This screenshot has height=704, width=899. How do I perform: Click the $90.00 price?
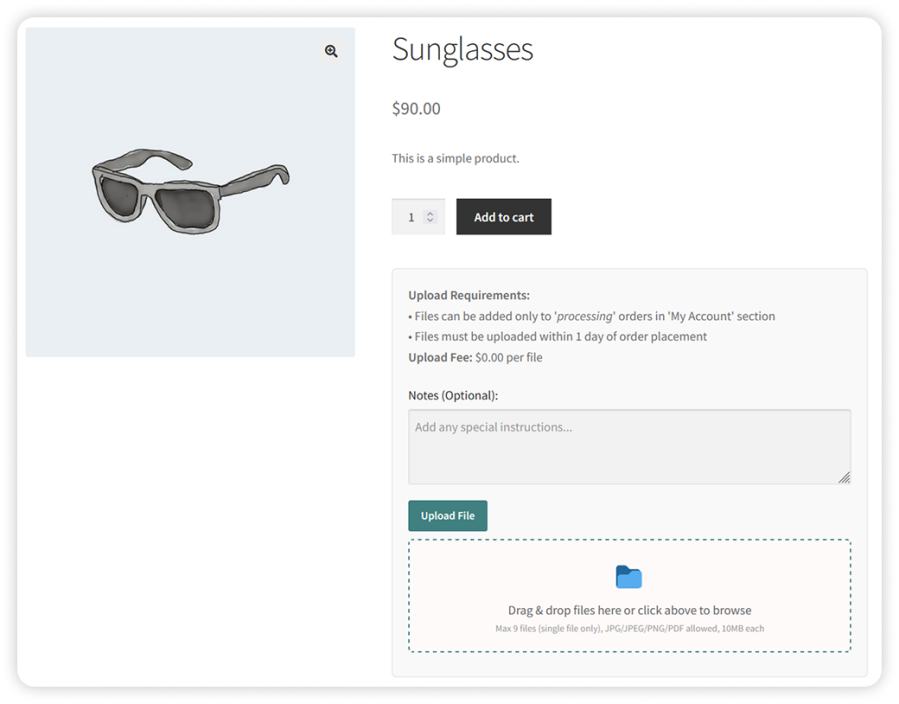pyautogui.click(x=416, y=108)
